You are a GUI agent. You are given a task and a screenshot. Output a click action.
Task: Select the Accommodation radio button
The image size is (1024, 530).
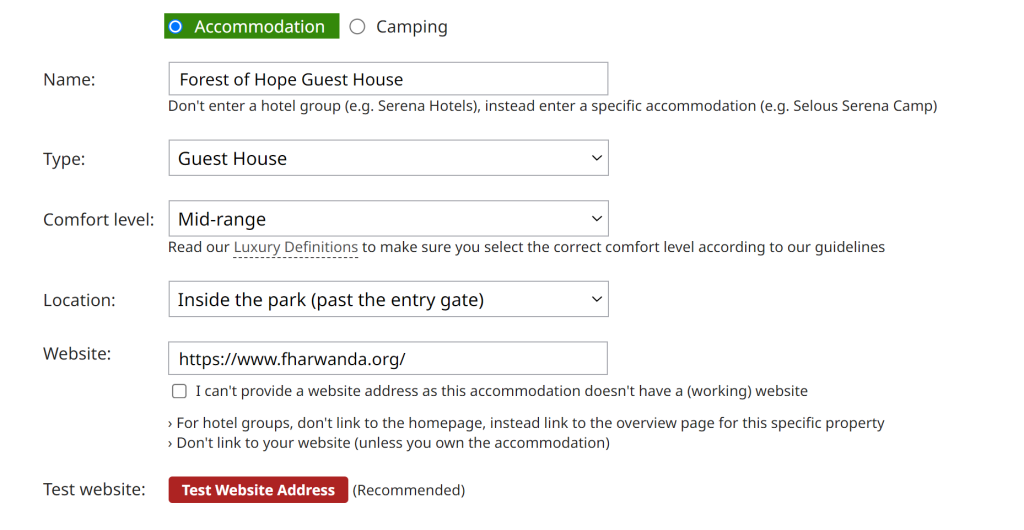[176, 27]
